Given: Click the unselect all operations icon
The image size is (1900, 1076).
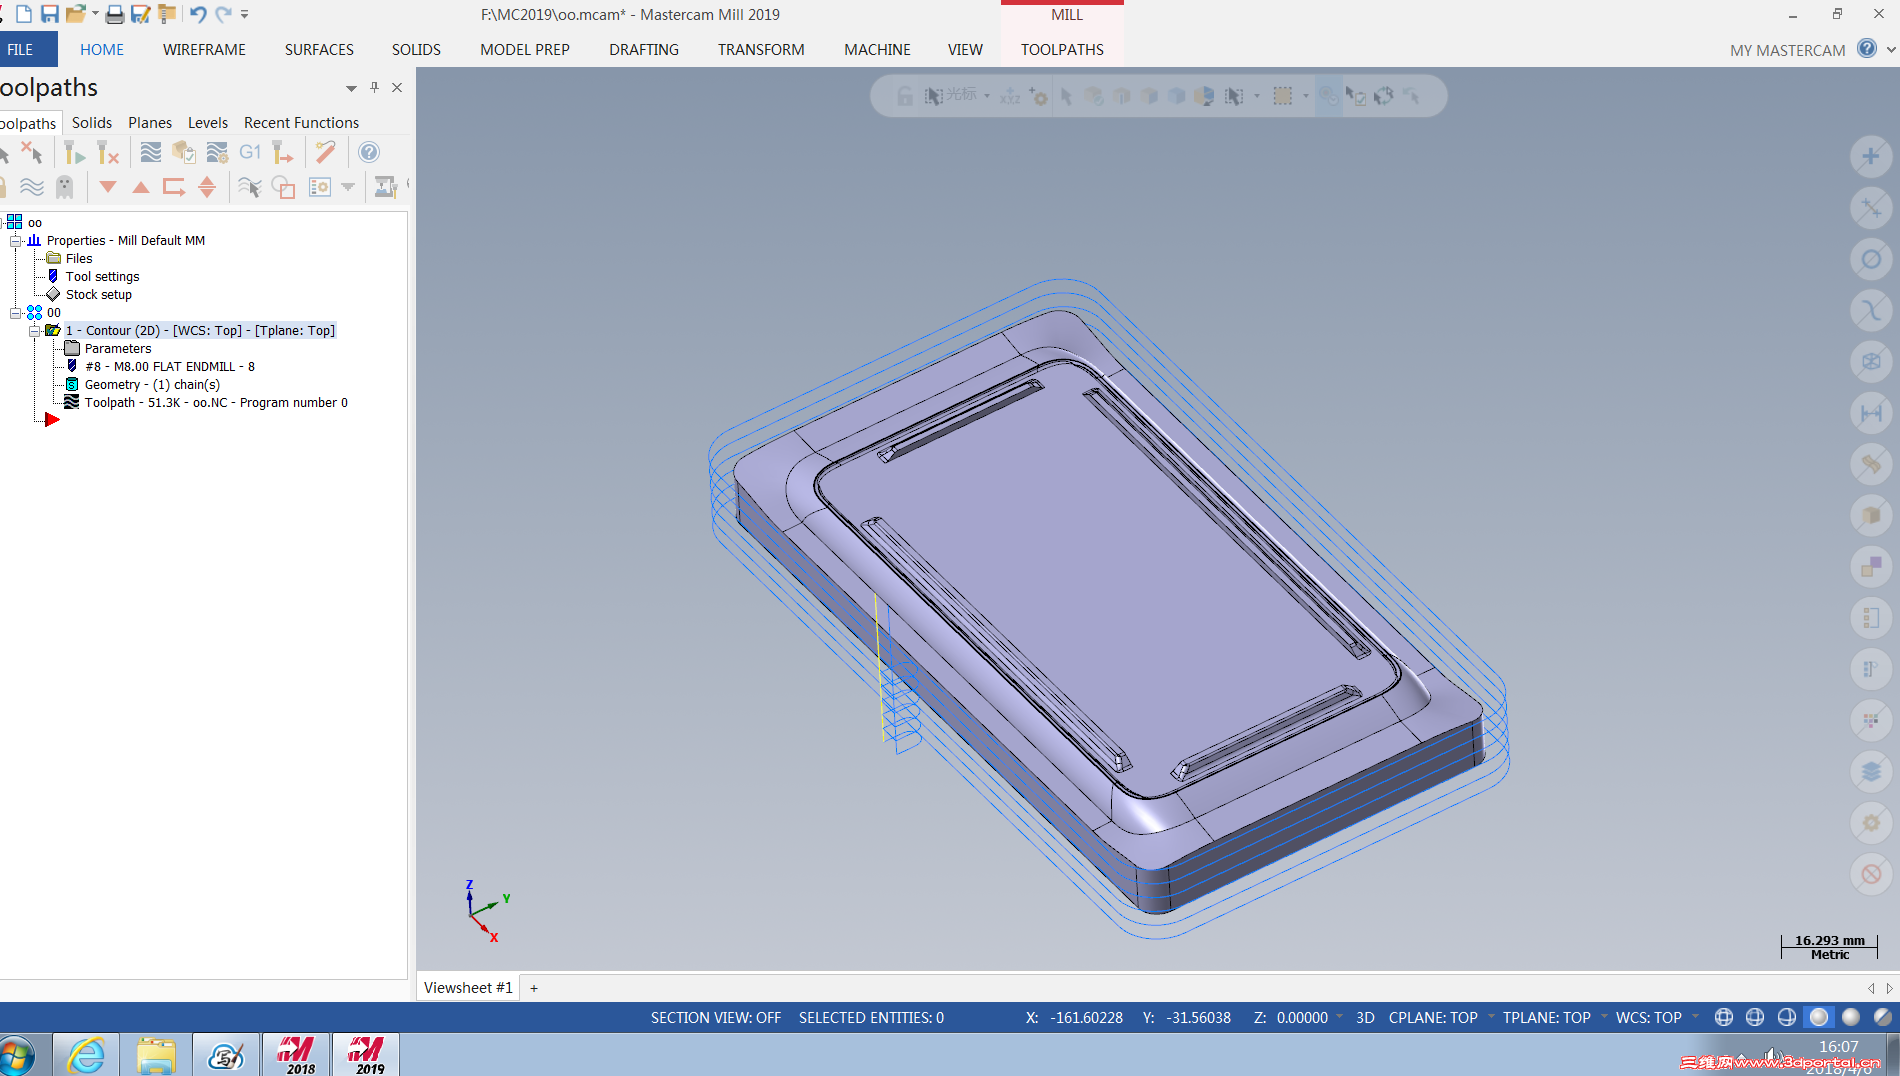Looking at the screenshot, I should (32, 152).
